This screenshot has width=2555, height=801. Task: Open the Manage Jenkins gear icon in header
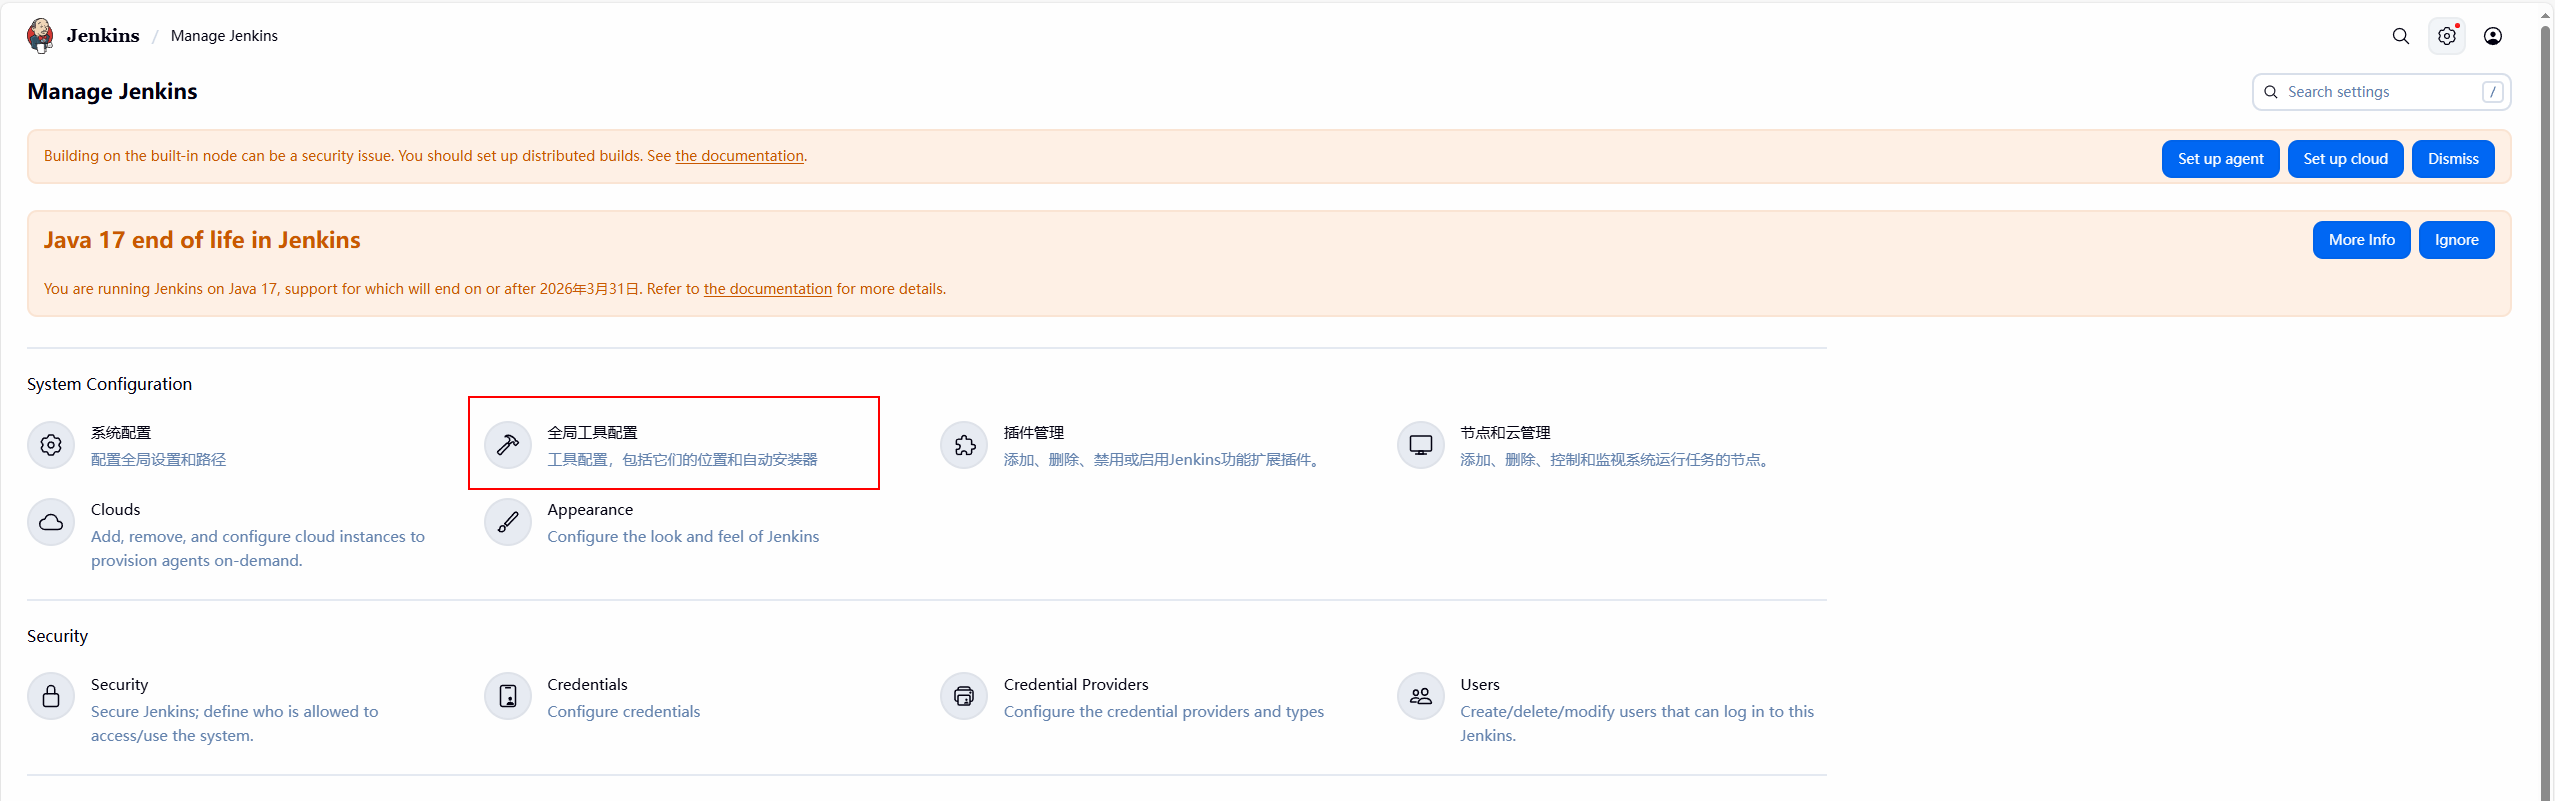pos(2446,36)
